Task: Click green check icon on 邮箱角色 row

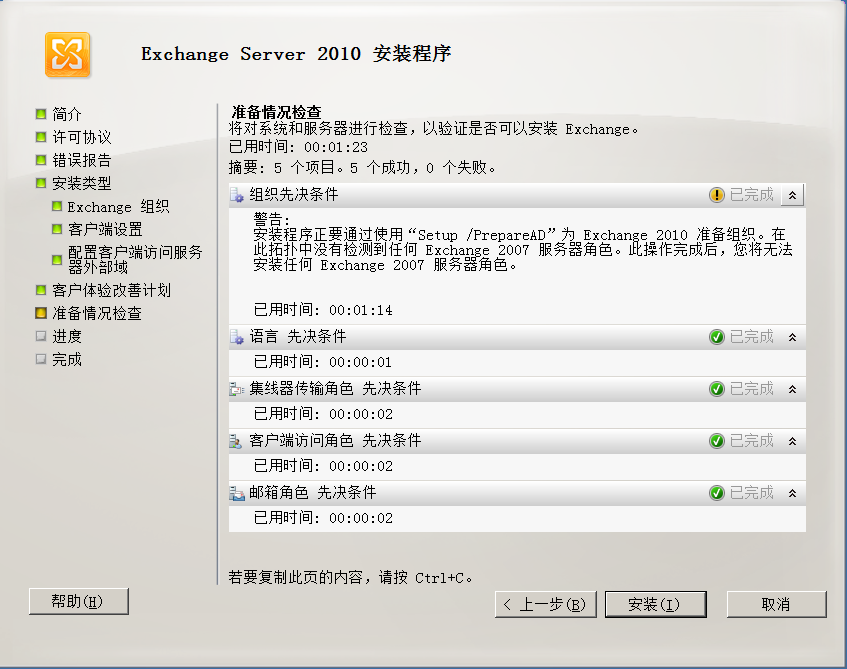Action: (716, 493)
